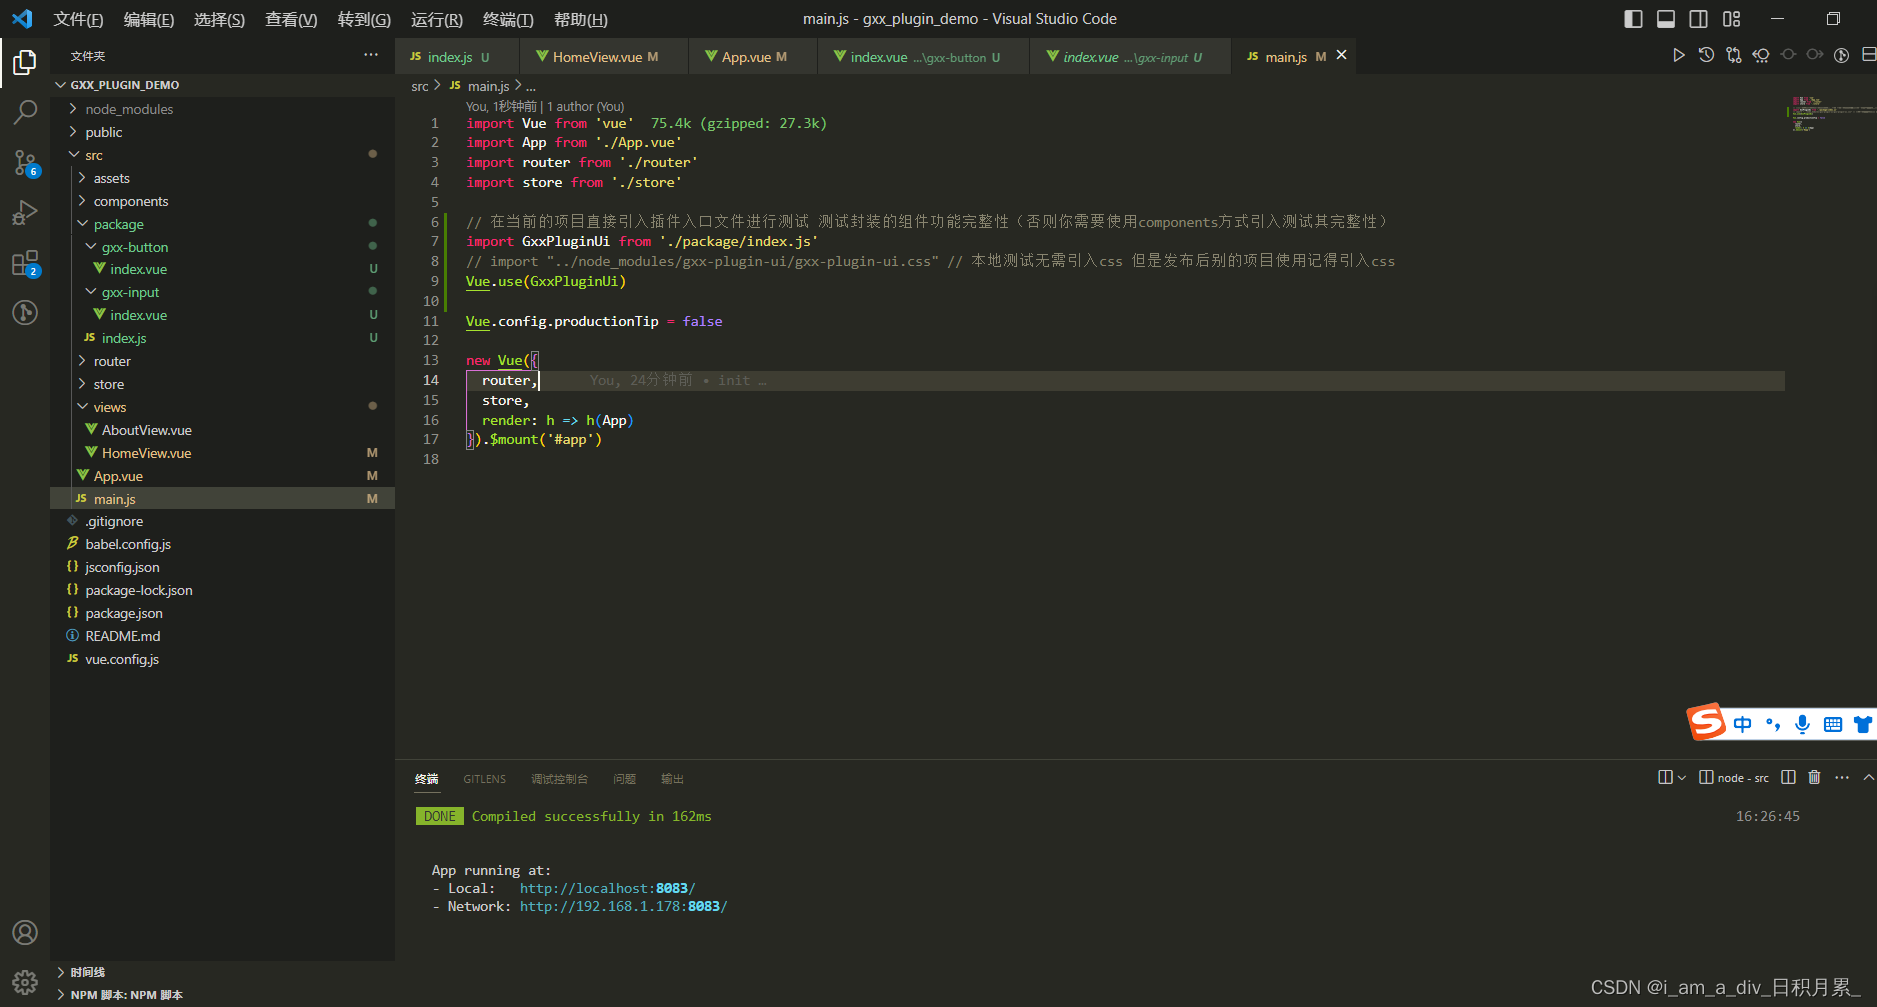The image size is (1877, 1007).
Task: Open the GitLens view in activity bar
Action: pos(25,313)
